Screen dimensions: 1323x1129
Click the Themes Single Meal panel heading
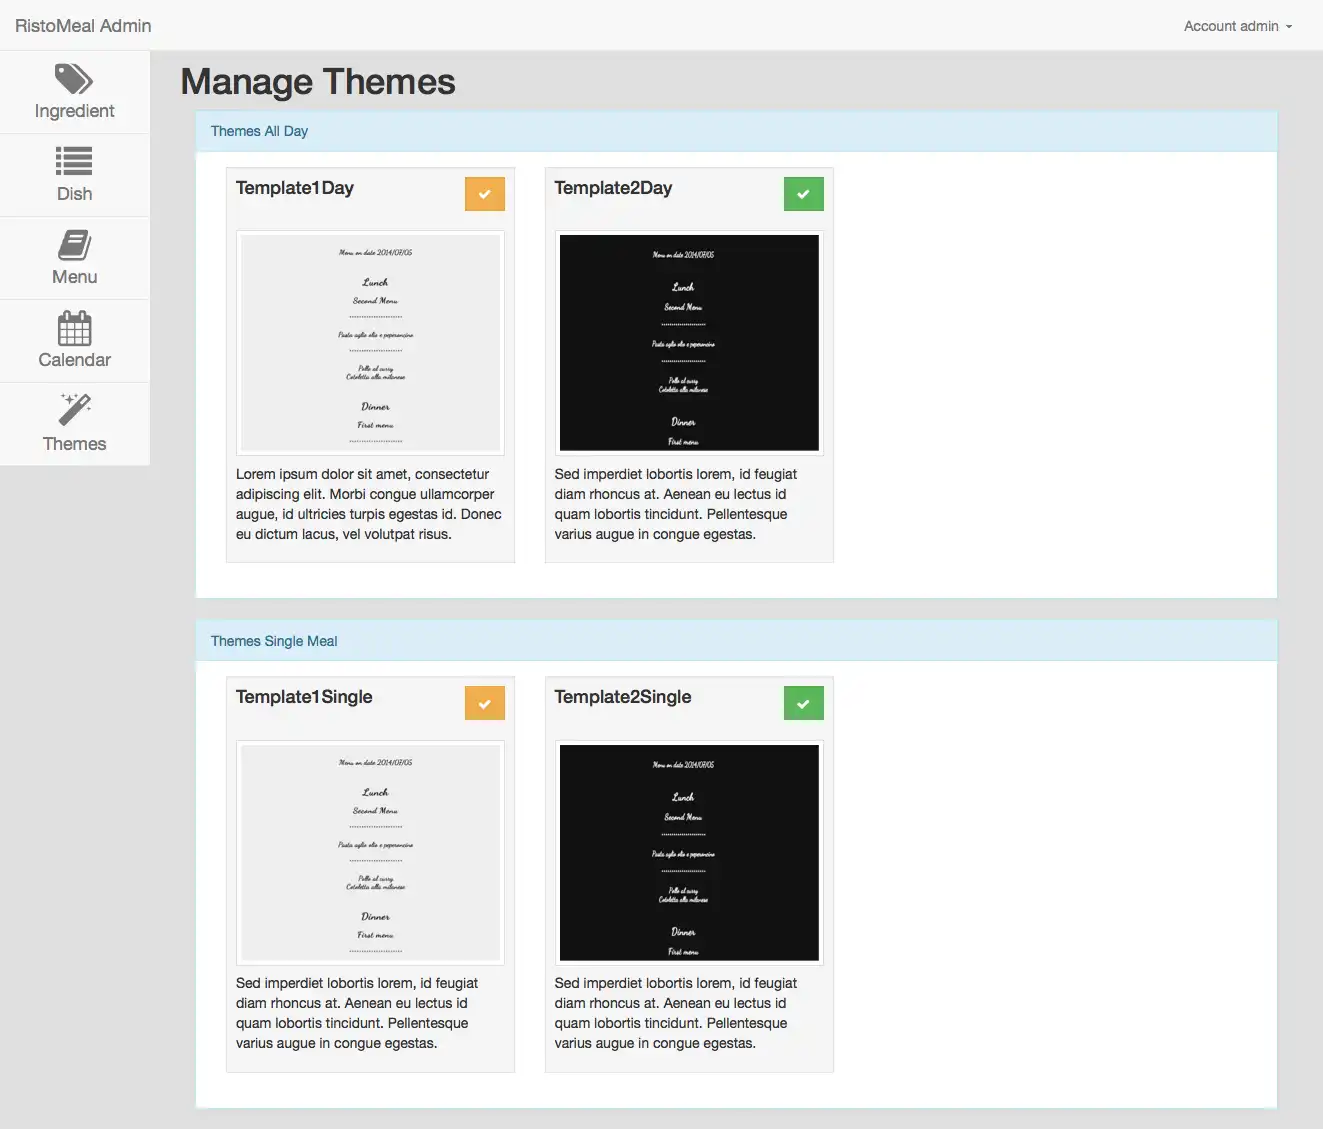tap(736, 641)
